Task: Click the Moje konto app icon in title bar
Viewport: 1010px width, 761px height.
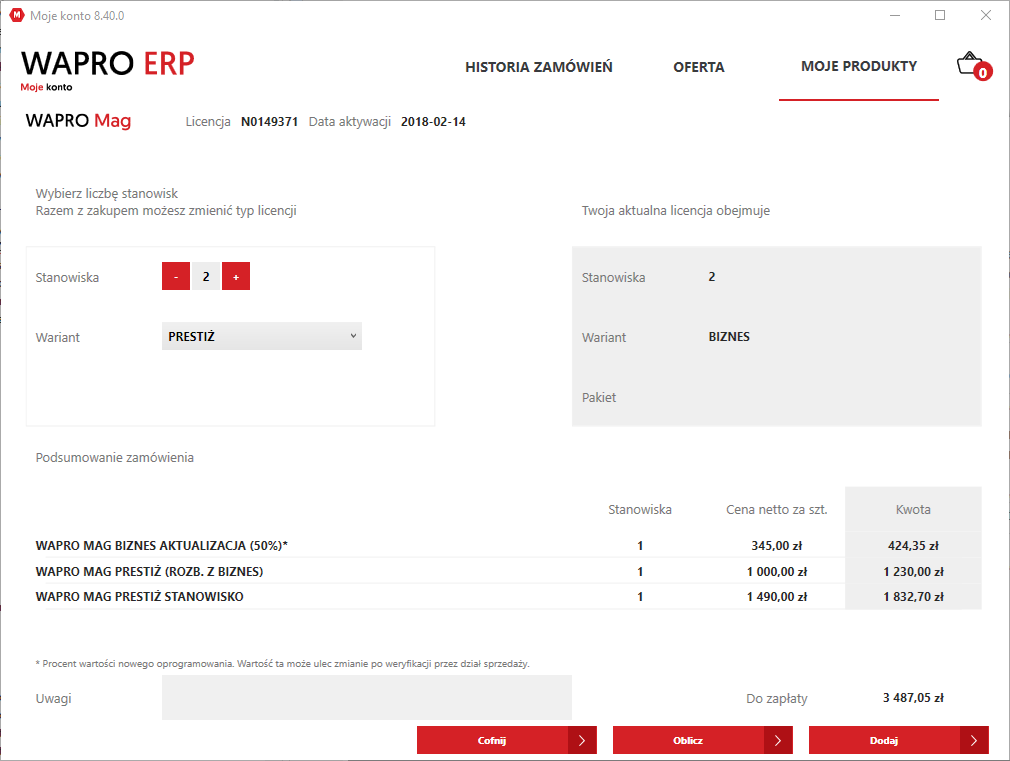Action: (x=17, y=15)
